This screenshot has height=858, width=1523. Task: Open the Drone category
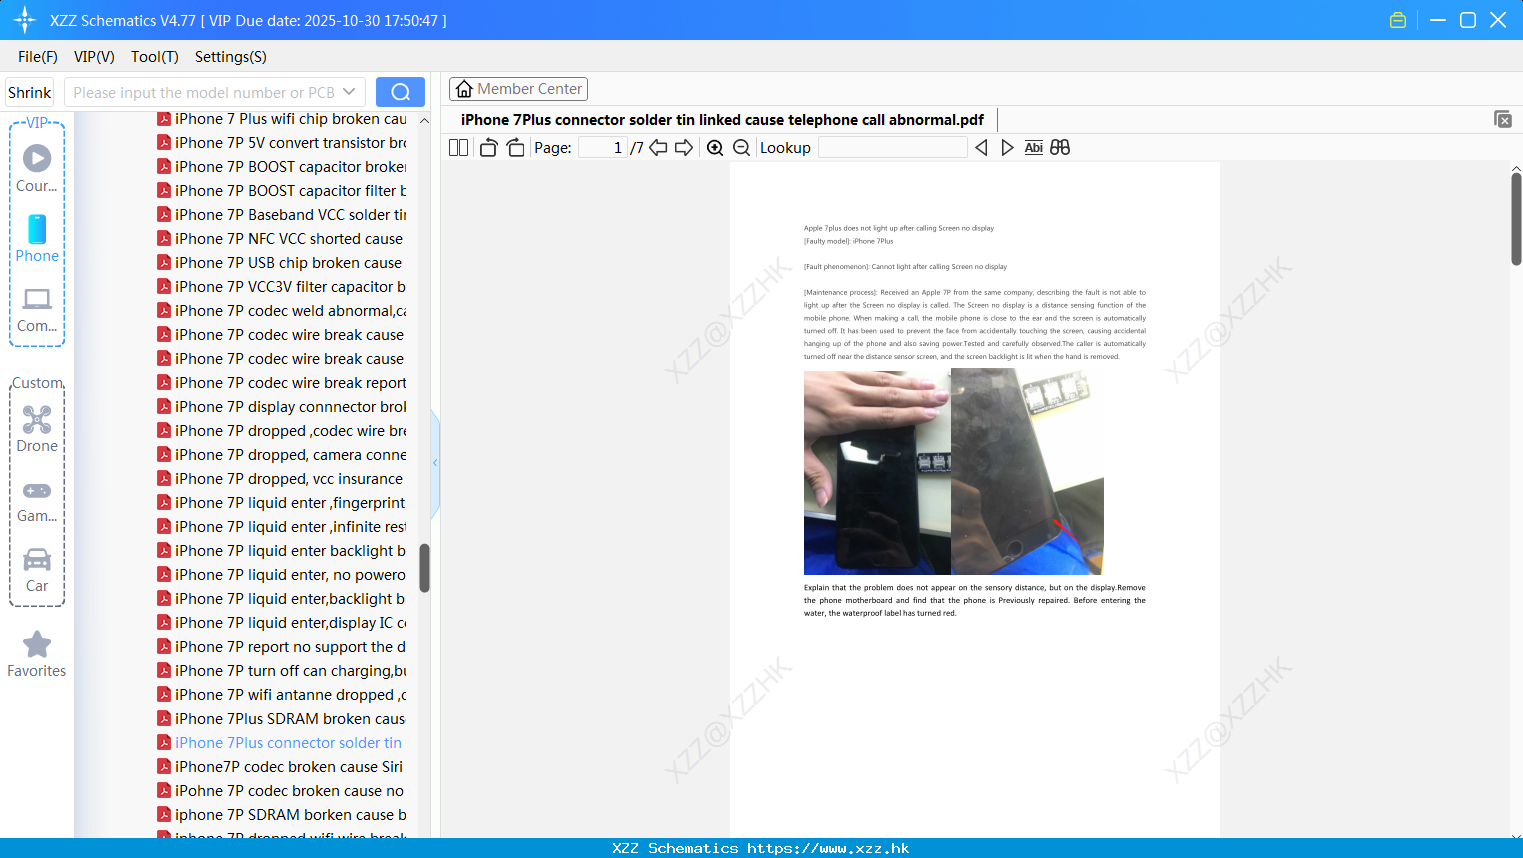click(37, 430)
